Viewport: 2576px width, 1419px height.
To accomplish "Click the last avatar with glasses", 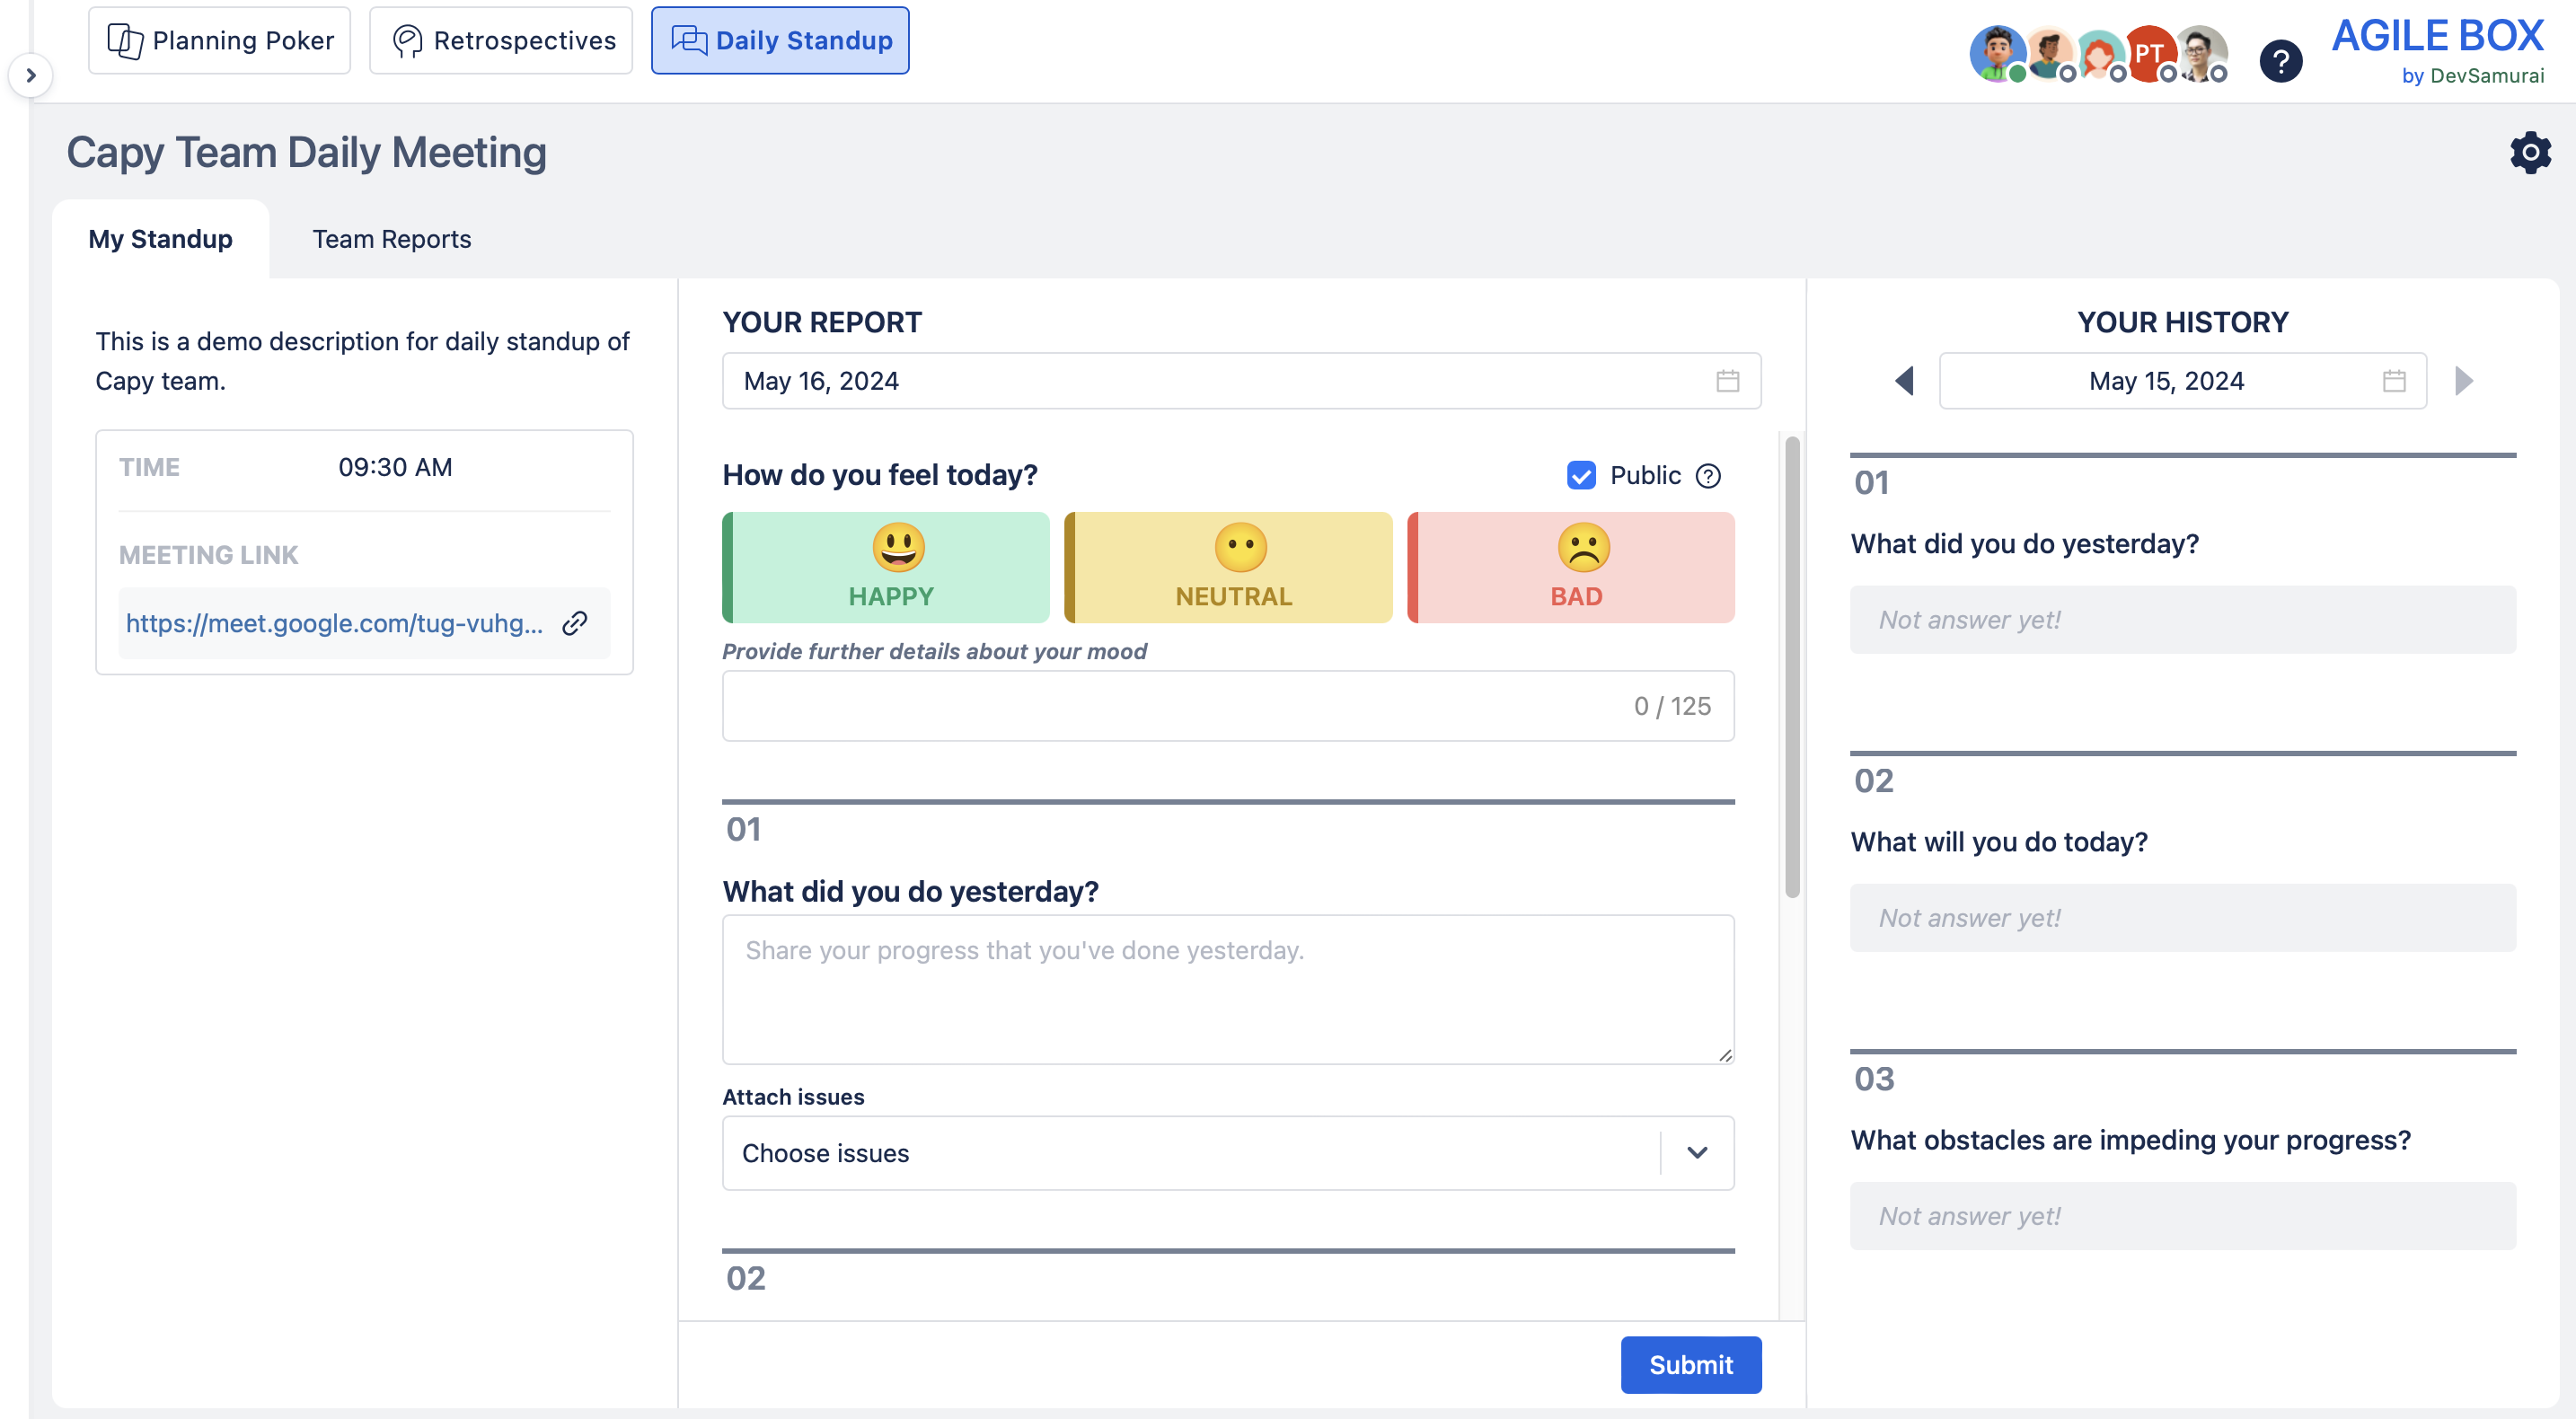I will [2200, 54].
